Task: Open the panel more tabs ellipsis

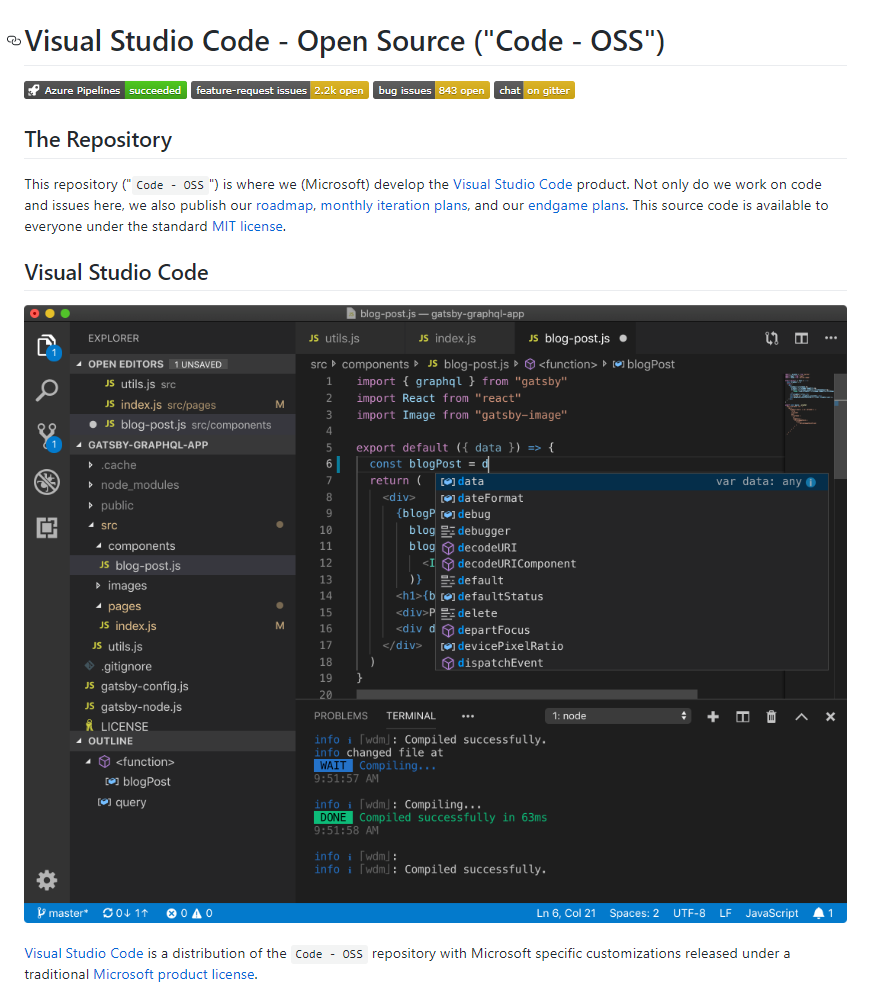Action: [x=468, y=716]
